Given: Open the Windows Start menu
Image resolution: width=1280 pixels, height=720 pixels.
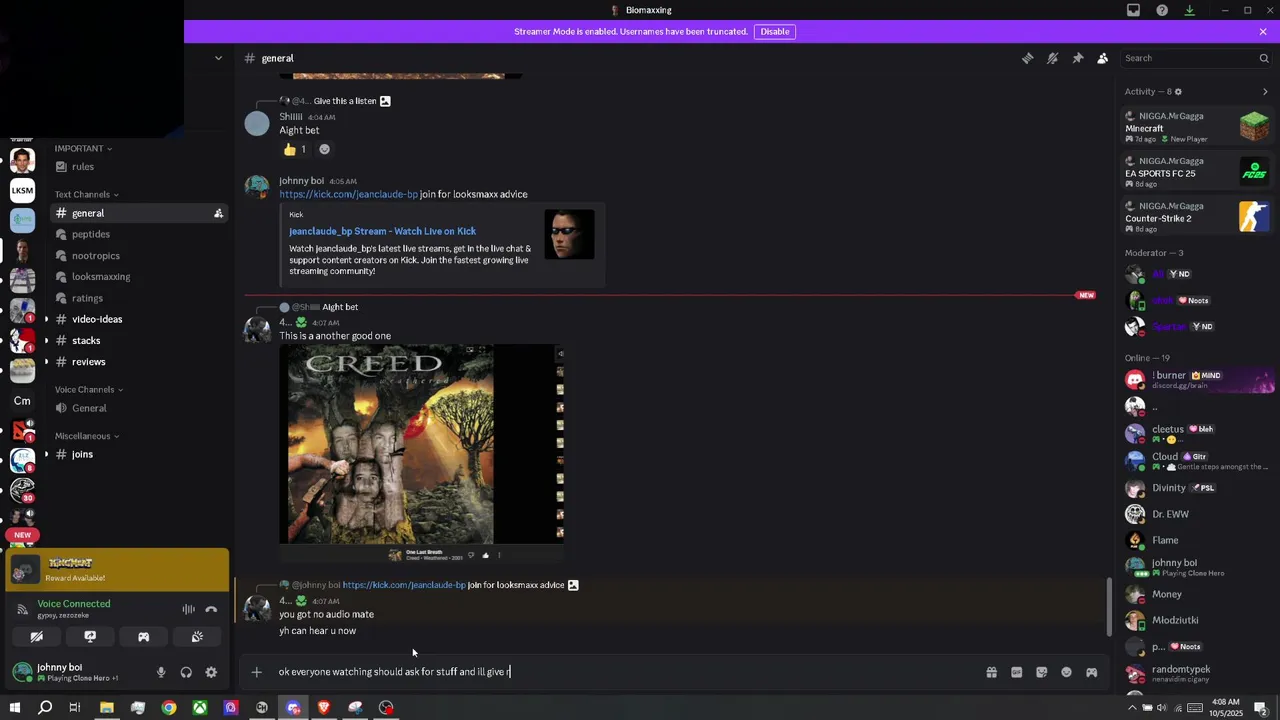Looking at the screenshot, I should tap(14, 708).
